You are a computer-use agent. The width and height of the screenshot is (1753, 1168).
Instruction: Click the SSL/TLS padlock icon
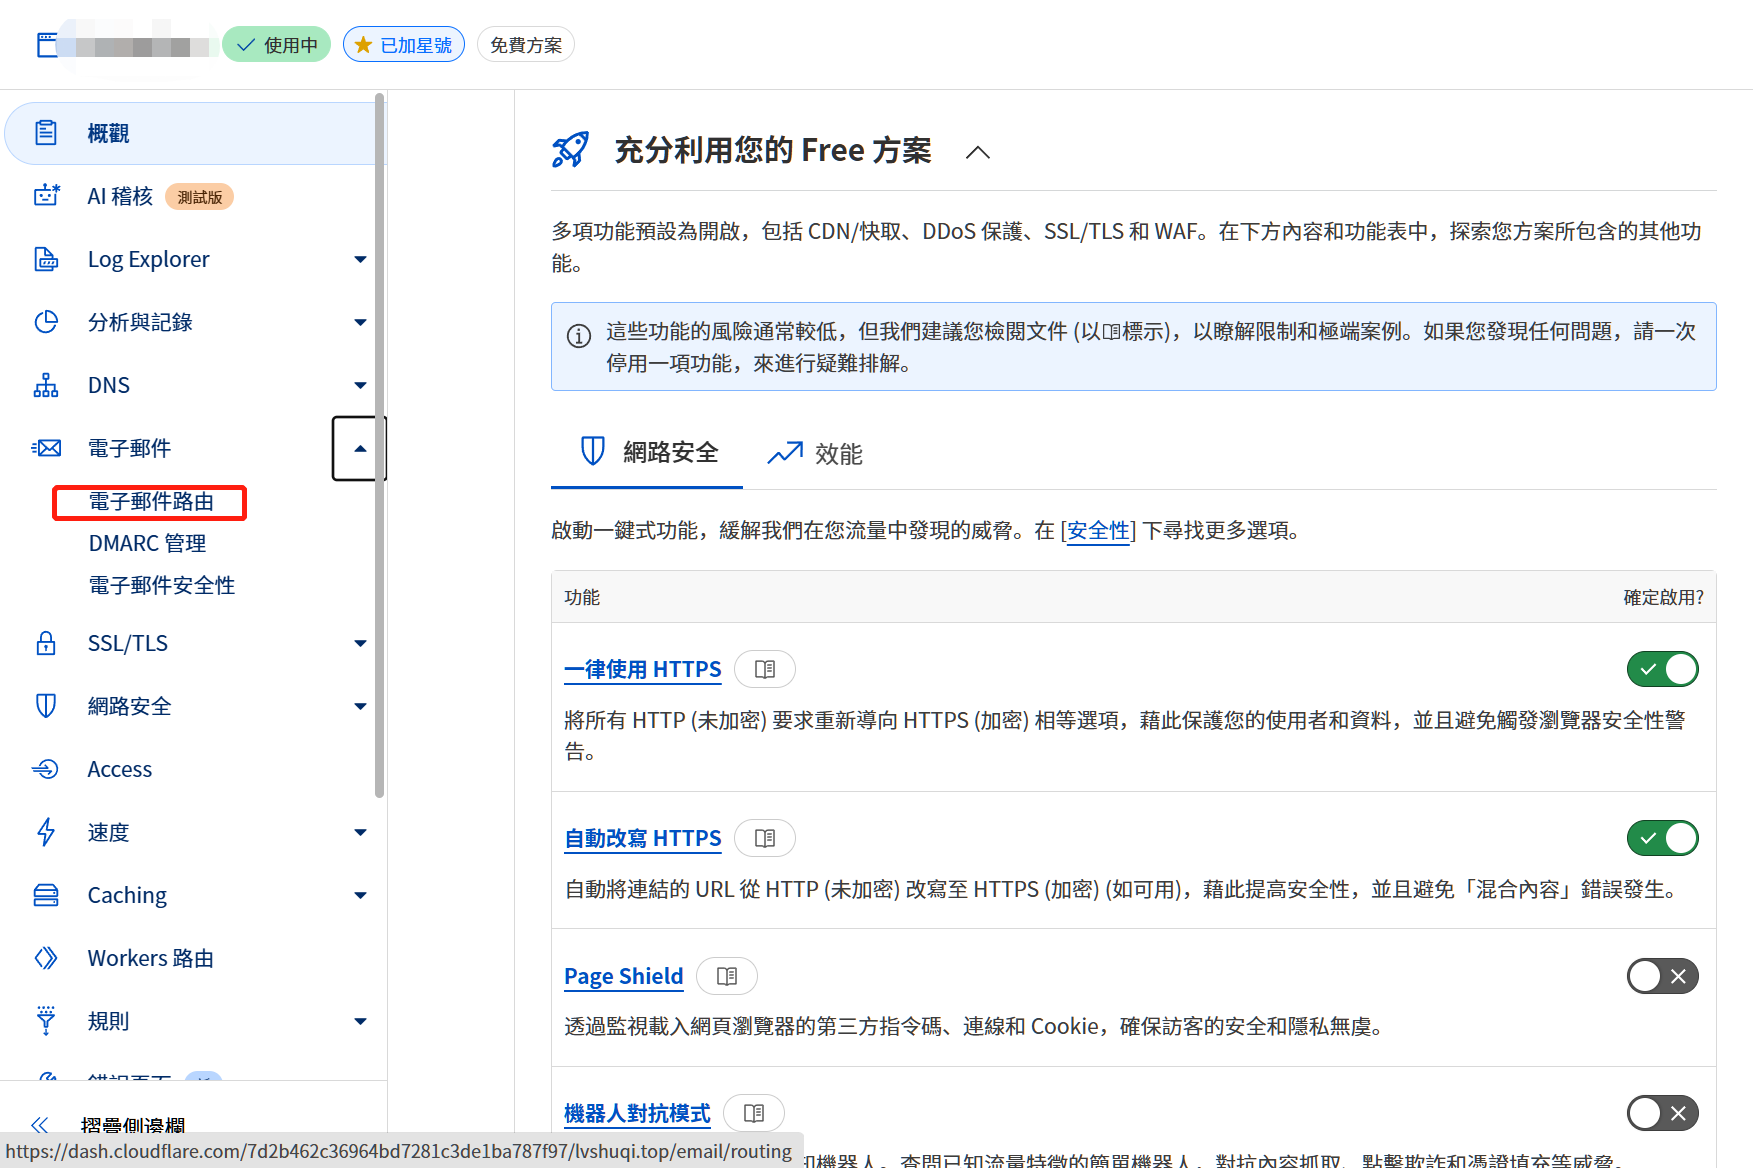coord(46,643)
